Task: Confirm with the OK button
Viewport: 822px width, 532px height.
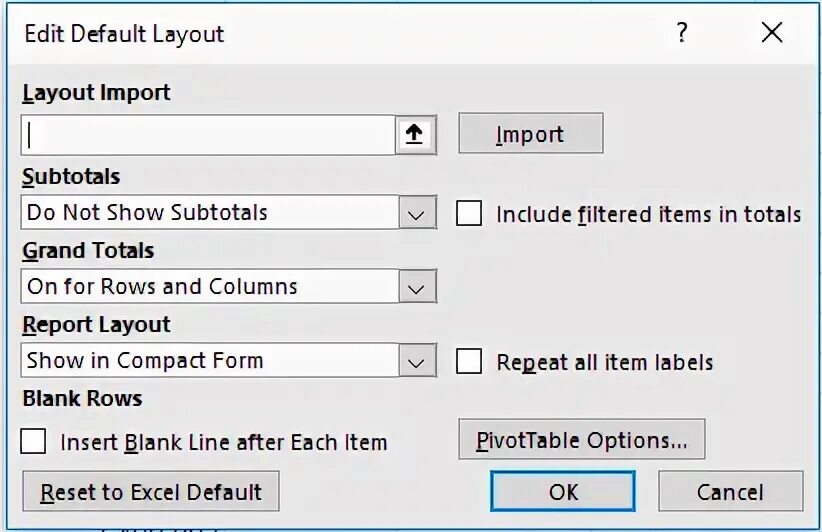Action: coord(563,491)
